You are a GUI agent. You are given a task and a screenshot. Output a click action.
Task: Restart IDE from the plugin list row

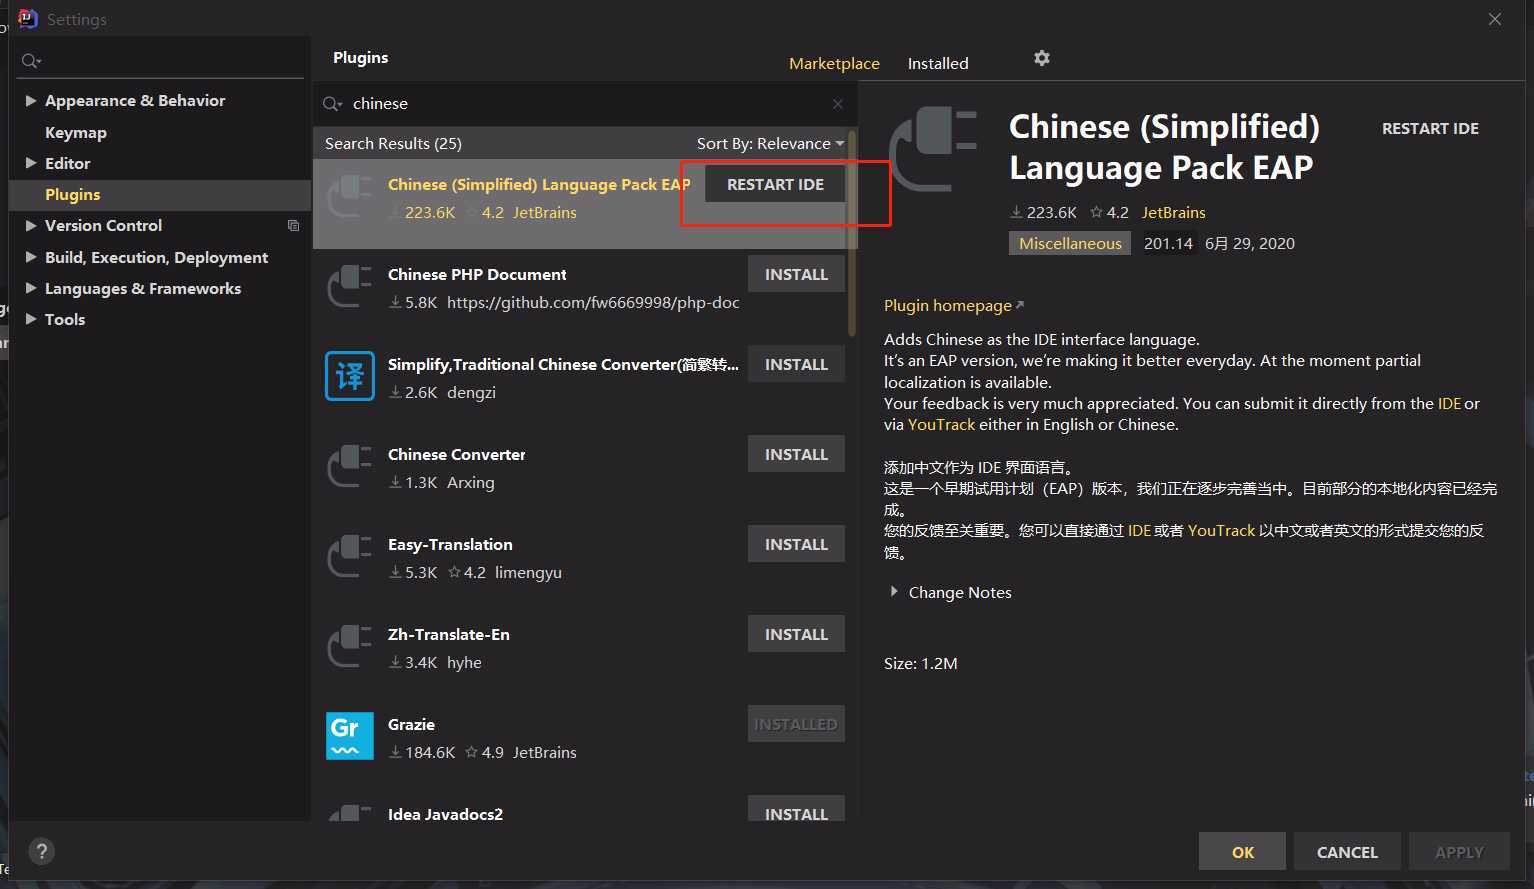click(x=775, y=184)
